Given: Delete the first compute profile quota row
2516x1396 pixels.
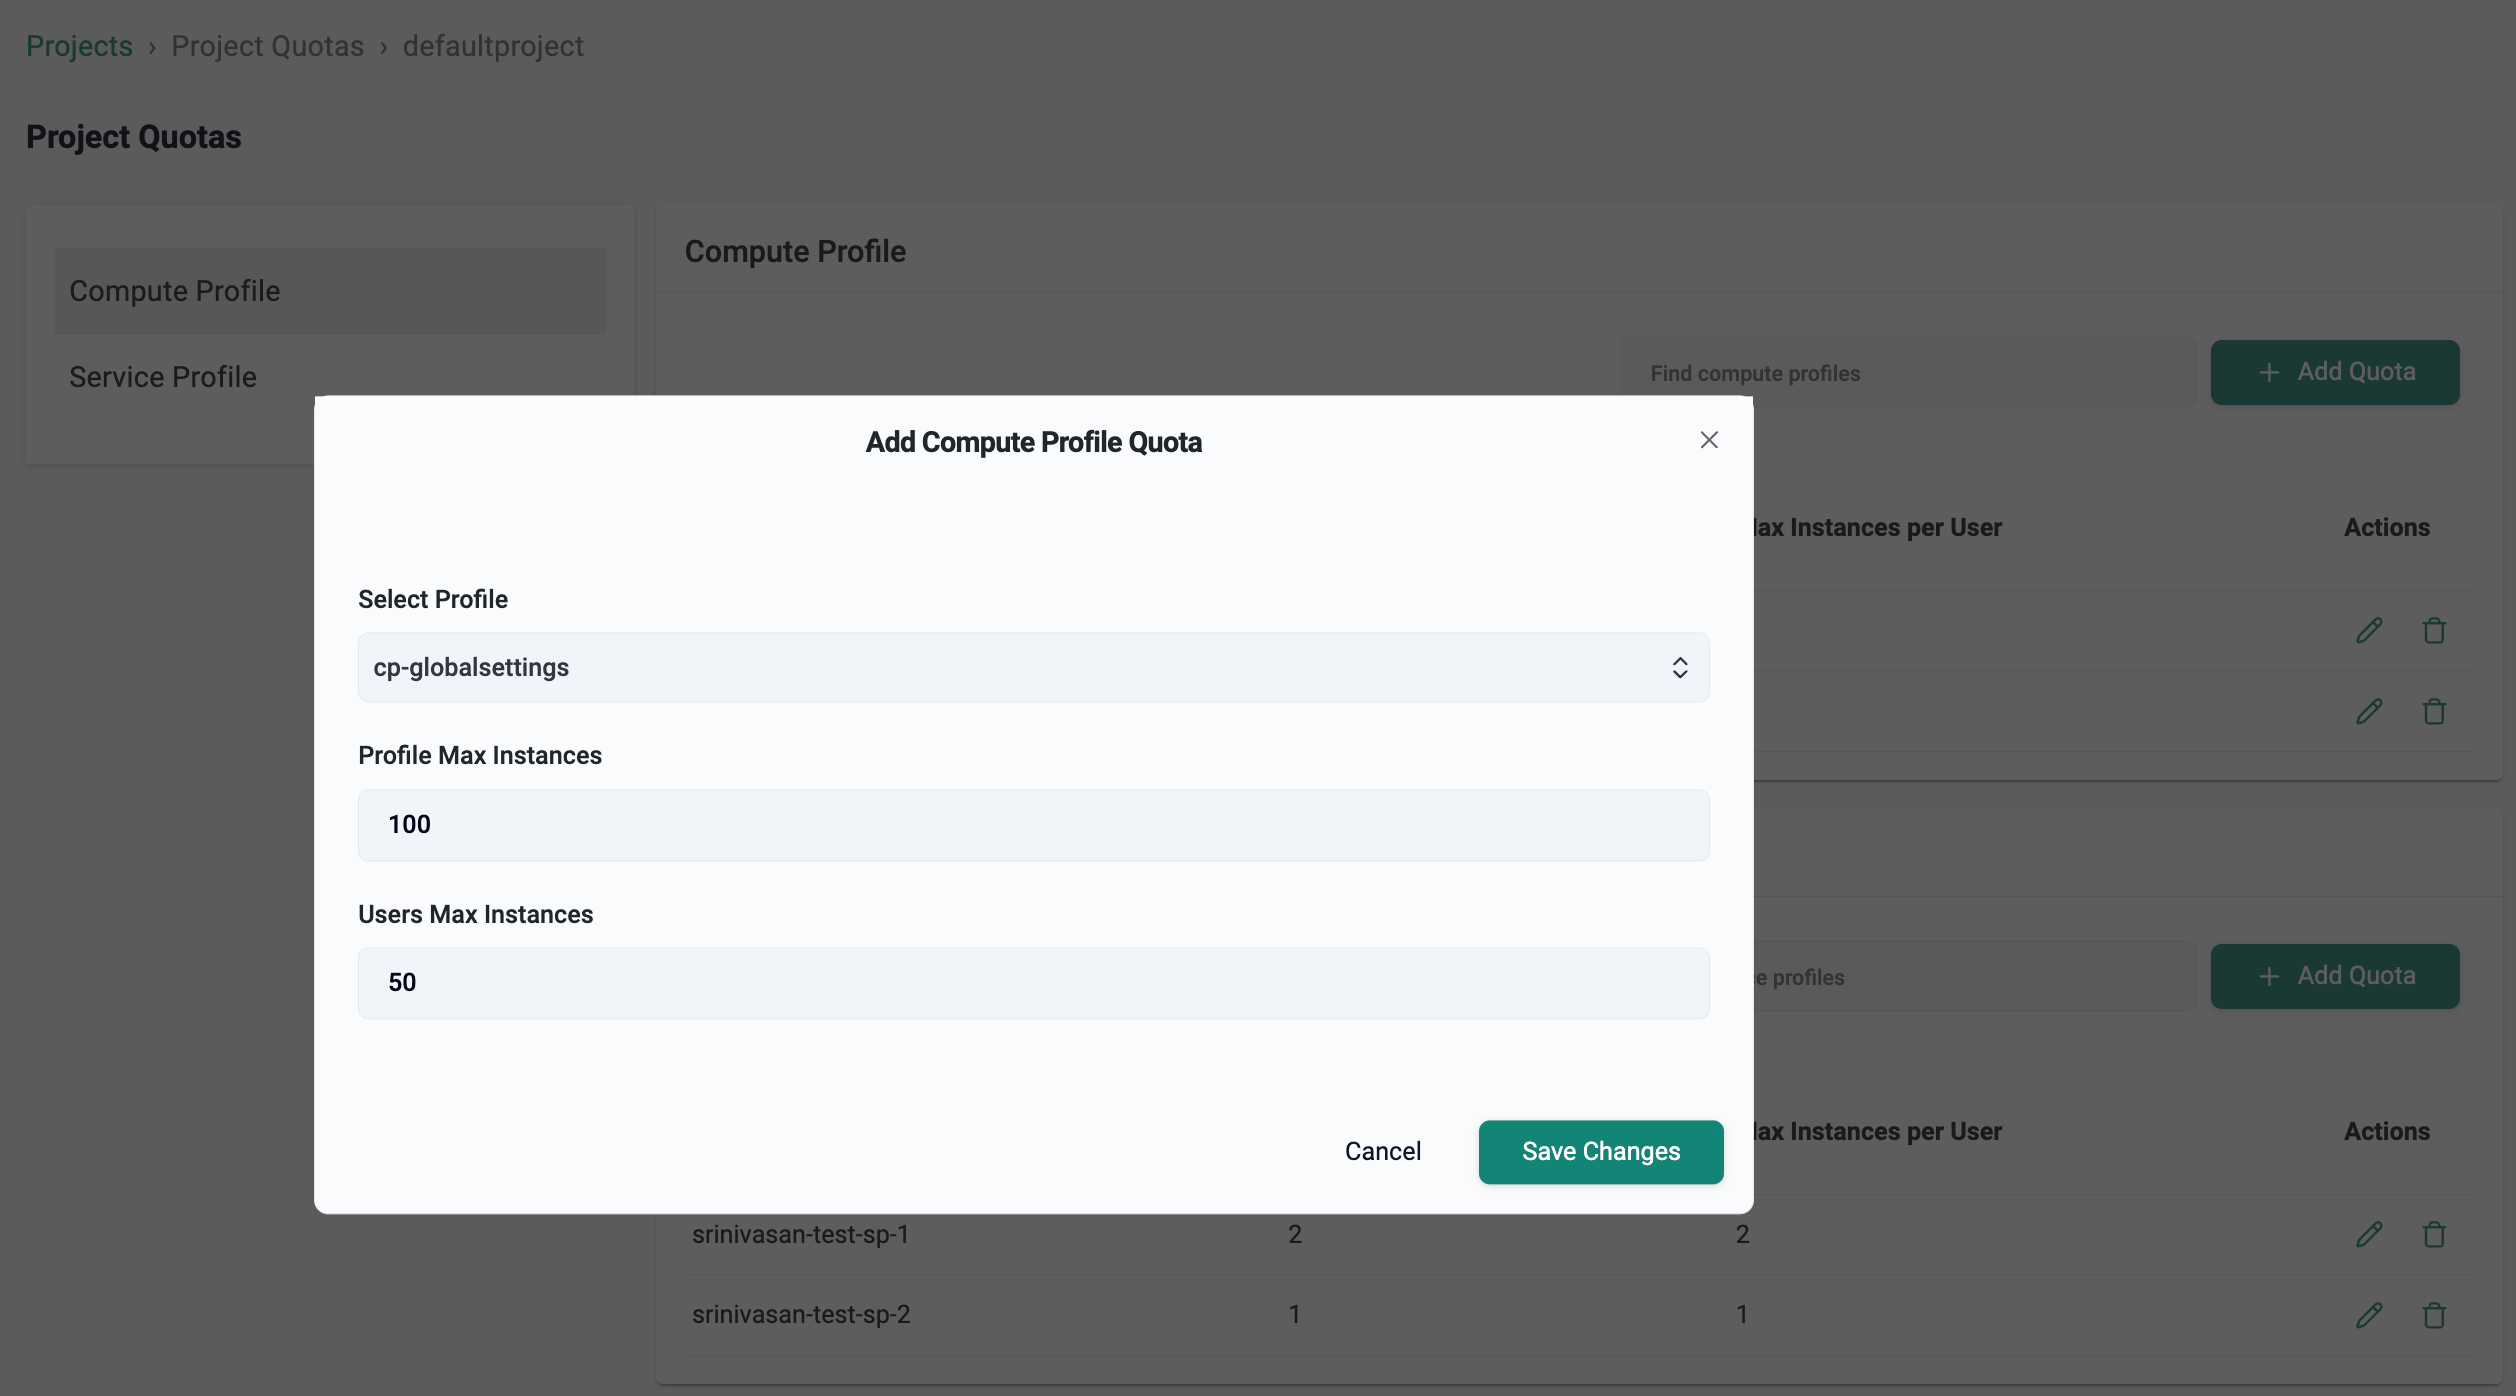Looking at the screenshot, I should coord(2433,631).
